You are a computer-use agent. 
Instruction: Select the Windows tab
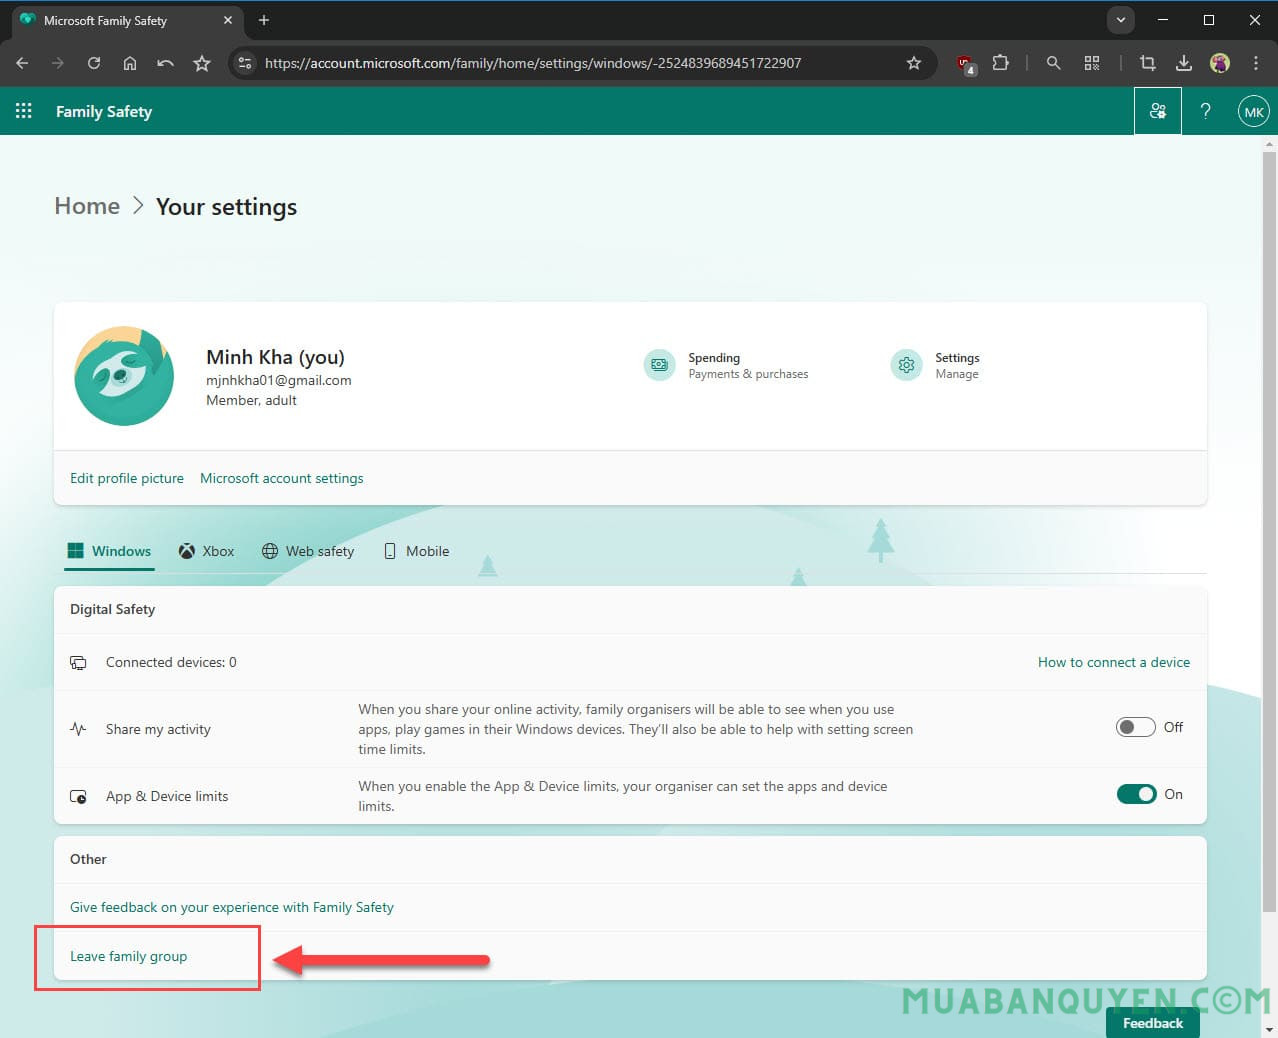click(109, 551)
